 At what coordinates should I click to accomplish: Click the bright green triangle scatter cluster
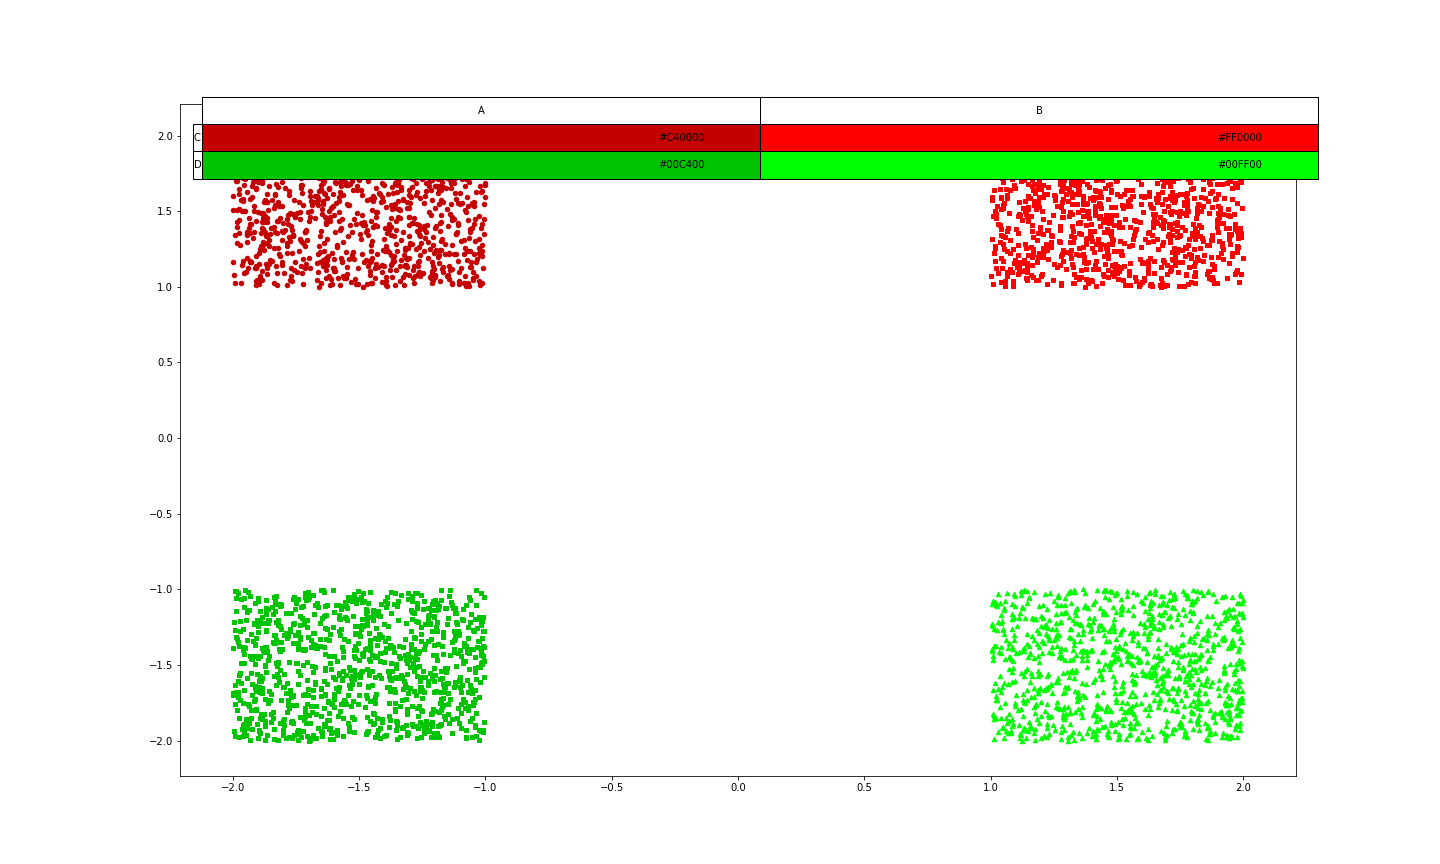coord(1117,665)
